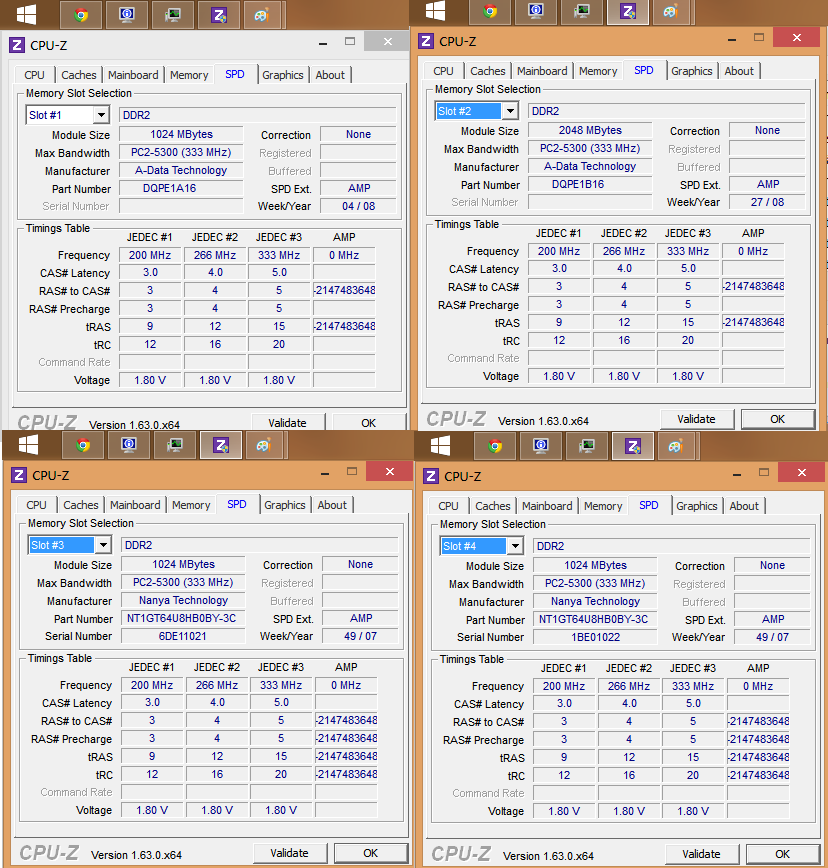Click the CPU-Z taskbar icon above the Slot #3 window
This screenshot has width=828, height=868.
221,445
